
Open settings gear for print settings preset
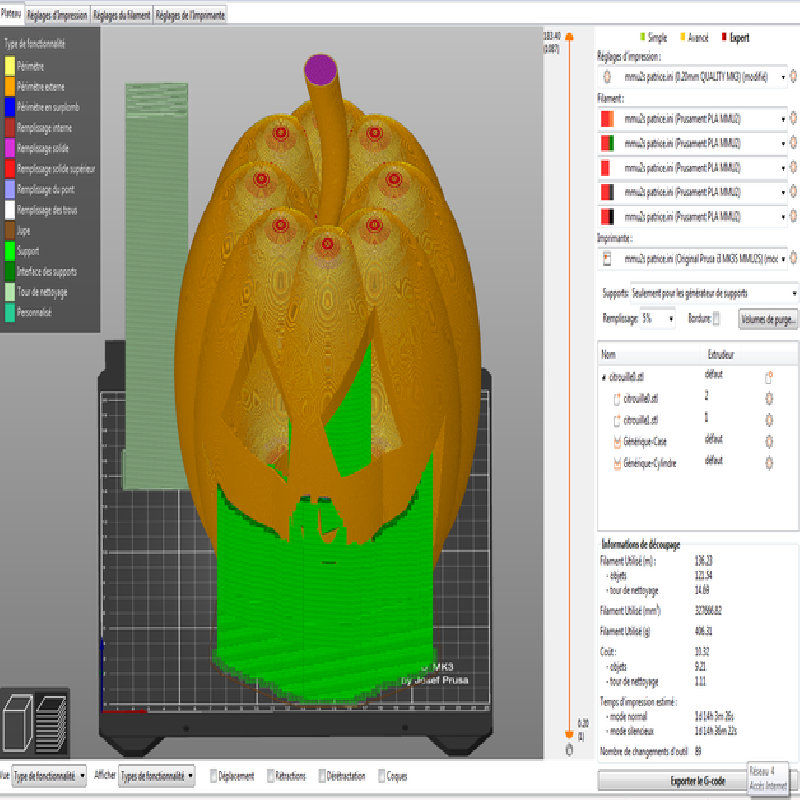(794, 75)
